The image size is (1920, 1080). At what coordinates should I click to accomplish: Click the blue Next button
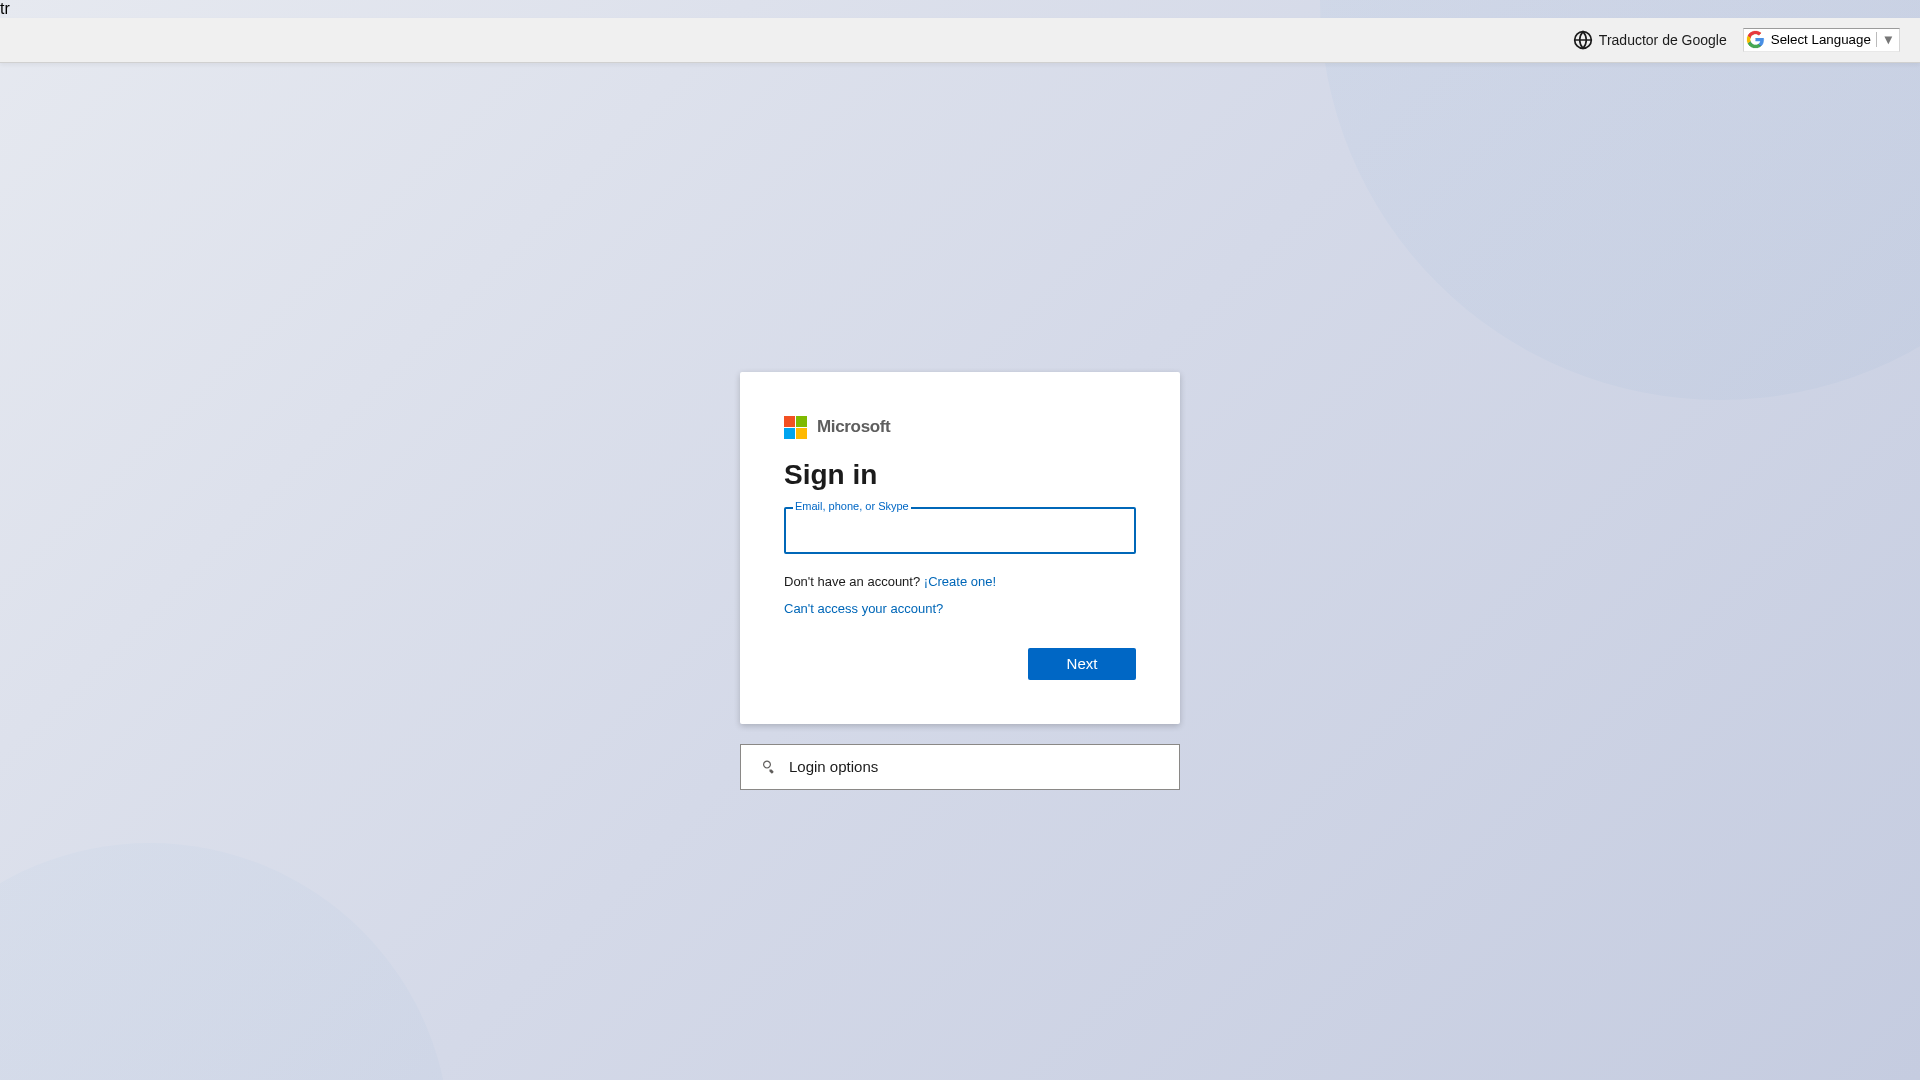tap(1082, 664)
